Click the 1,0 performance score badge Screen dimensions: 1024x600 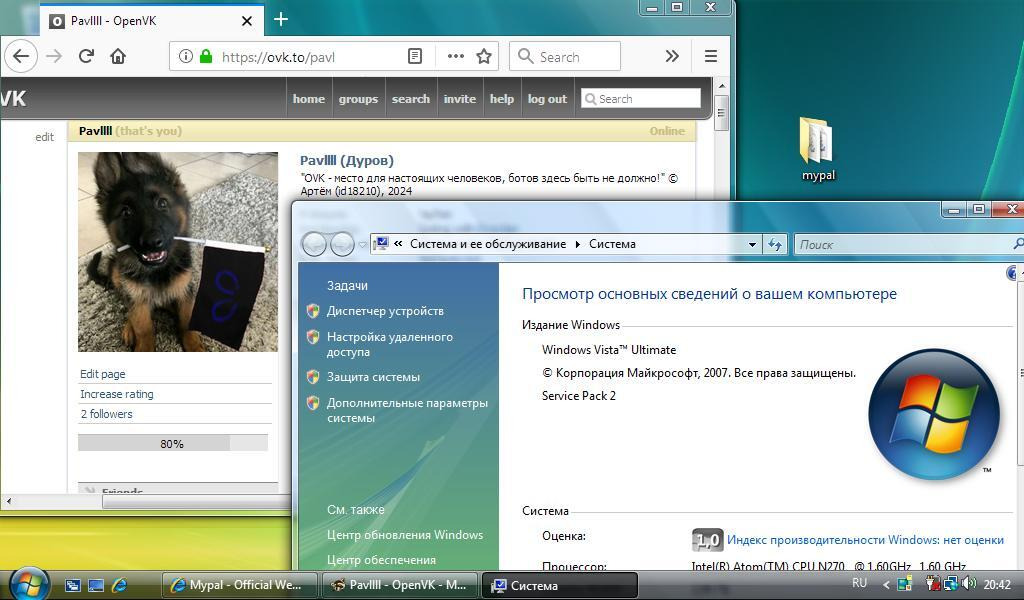pos(707,540)
